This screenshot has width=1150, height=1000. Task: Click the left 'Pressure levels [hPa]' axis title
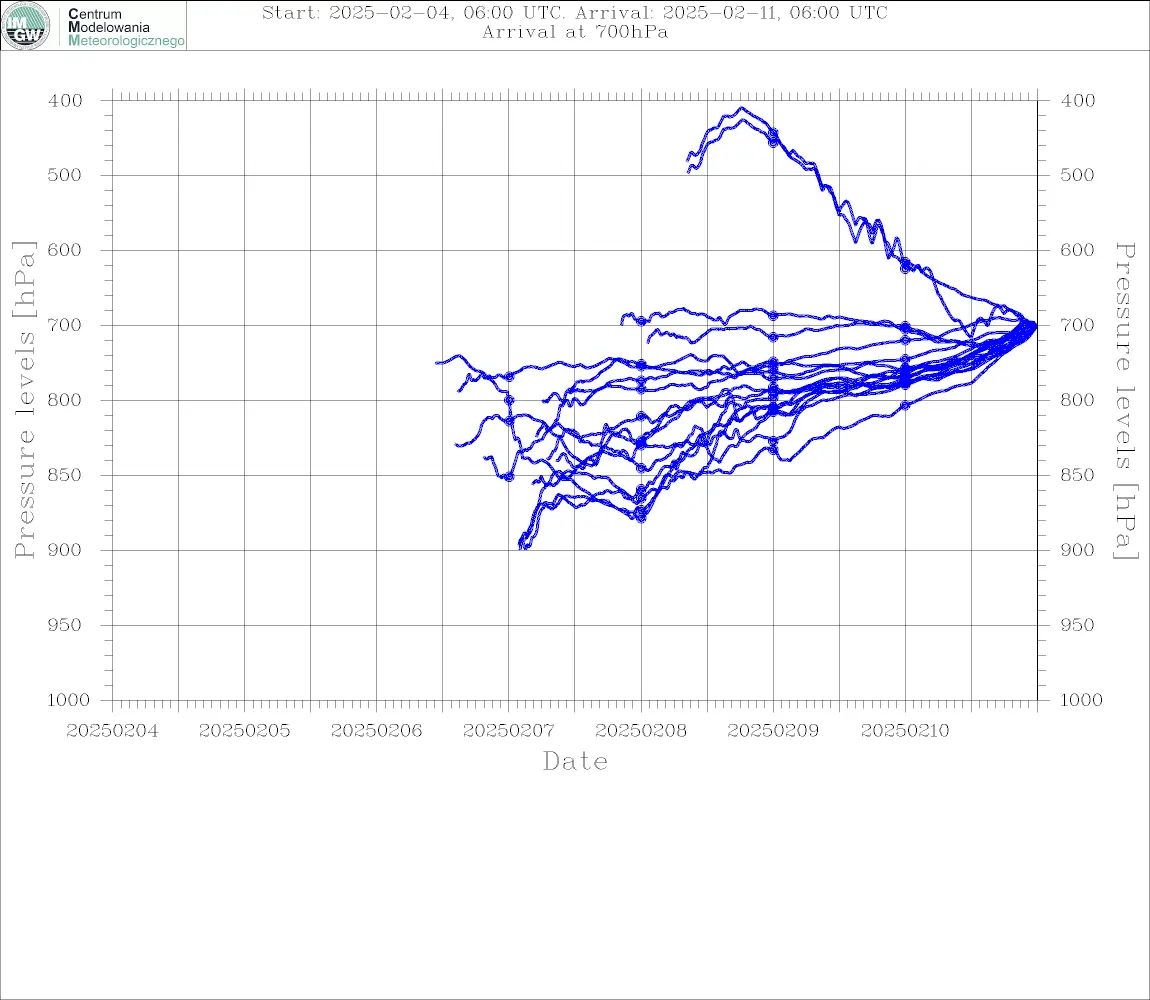[24, 400]
